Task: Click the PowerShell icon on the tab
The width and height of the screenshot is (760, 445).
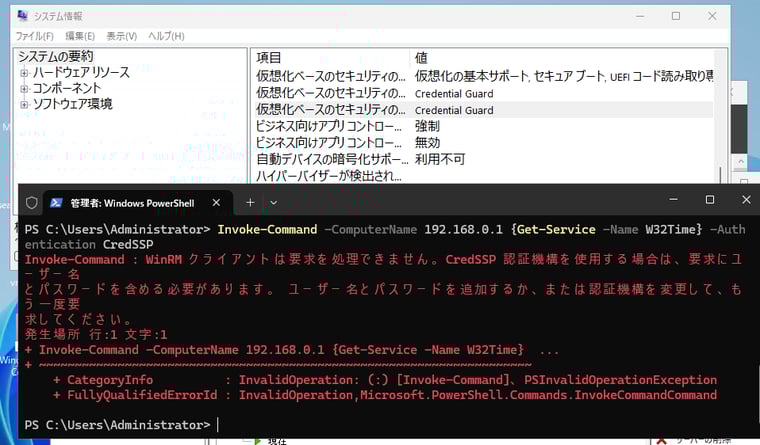Action: click(x=56, y=203)
